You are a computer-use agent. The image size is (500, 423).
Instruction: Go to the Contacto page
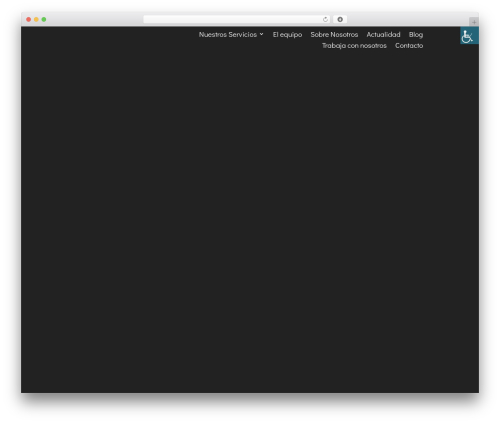(409, 46)
